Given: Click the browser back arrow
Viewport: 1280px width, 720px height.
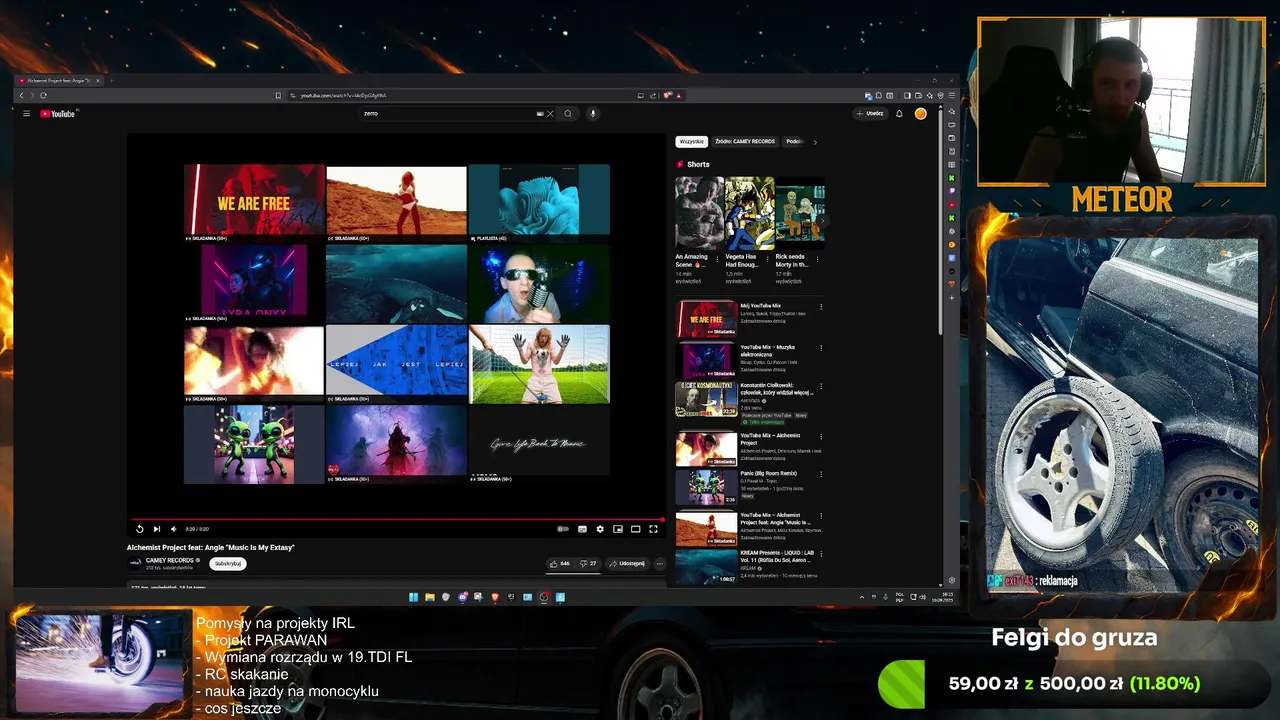Looking at the screenshot, I should tap(21, 95).
